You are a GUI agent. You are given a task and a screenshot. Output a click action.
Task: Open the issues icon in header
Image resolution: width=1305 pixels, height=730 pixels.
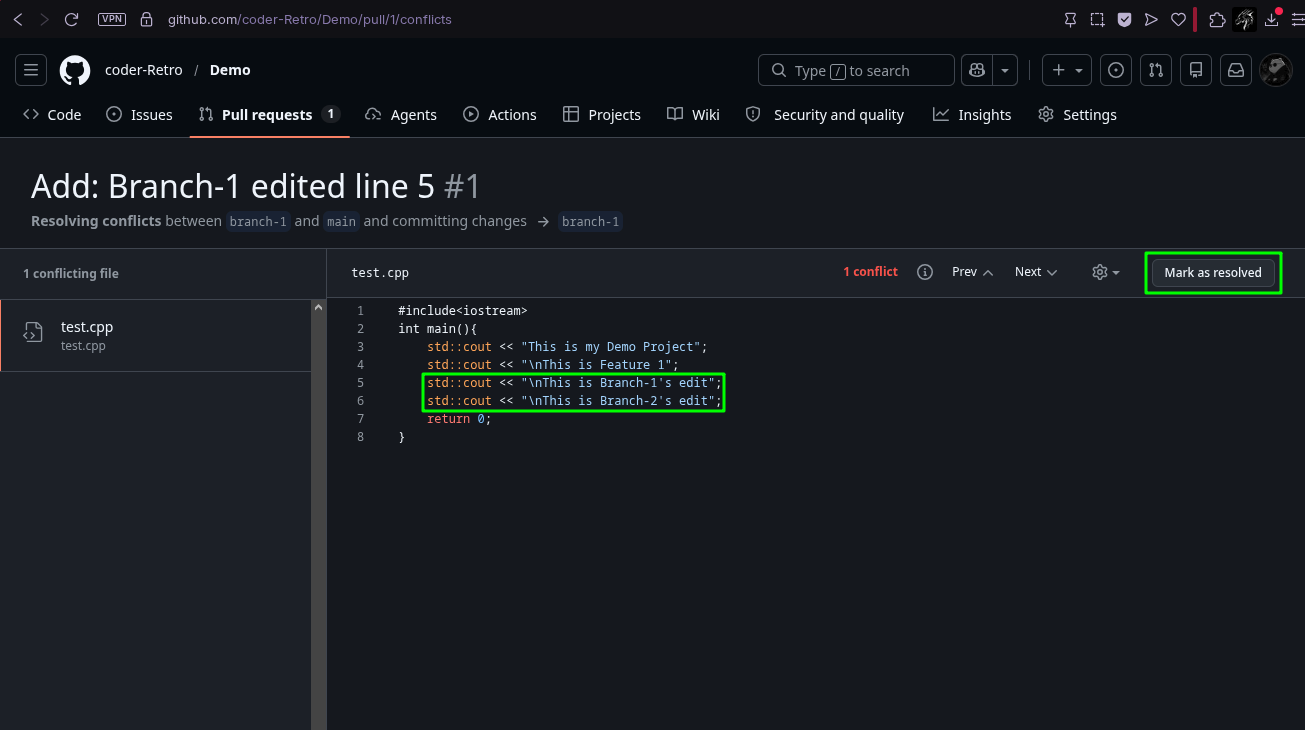coord(1116,70)
